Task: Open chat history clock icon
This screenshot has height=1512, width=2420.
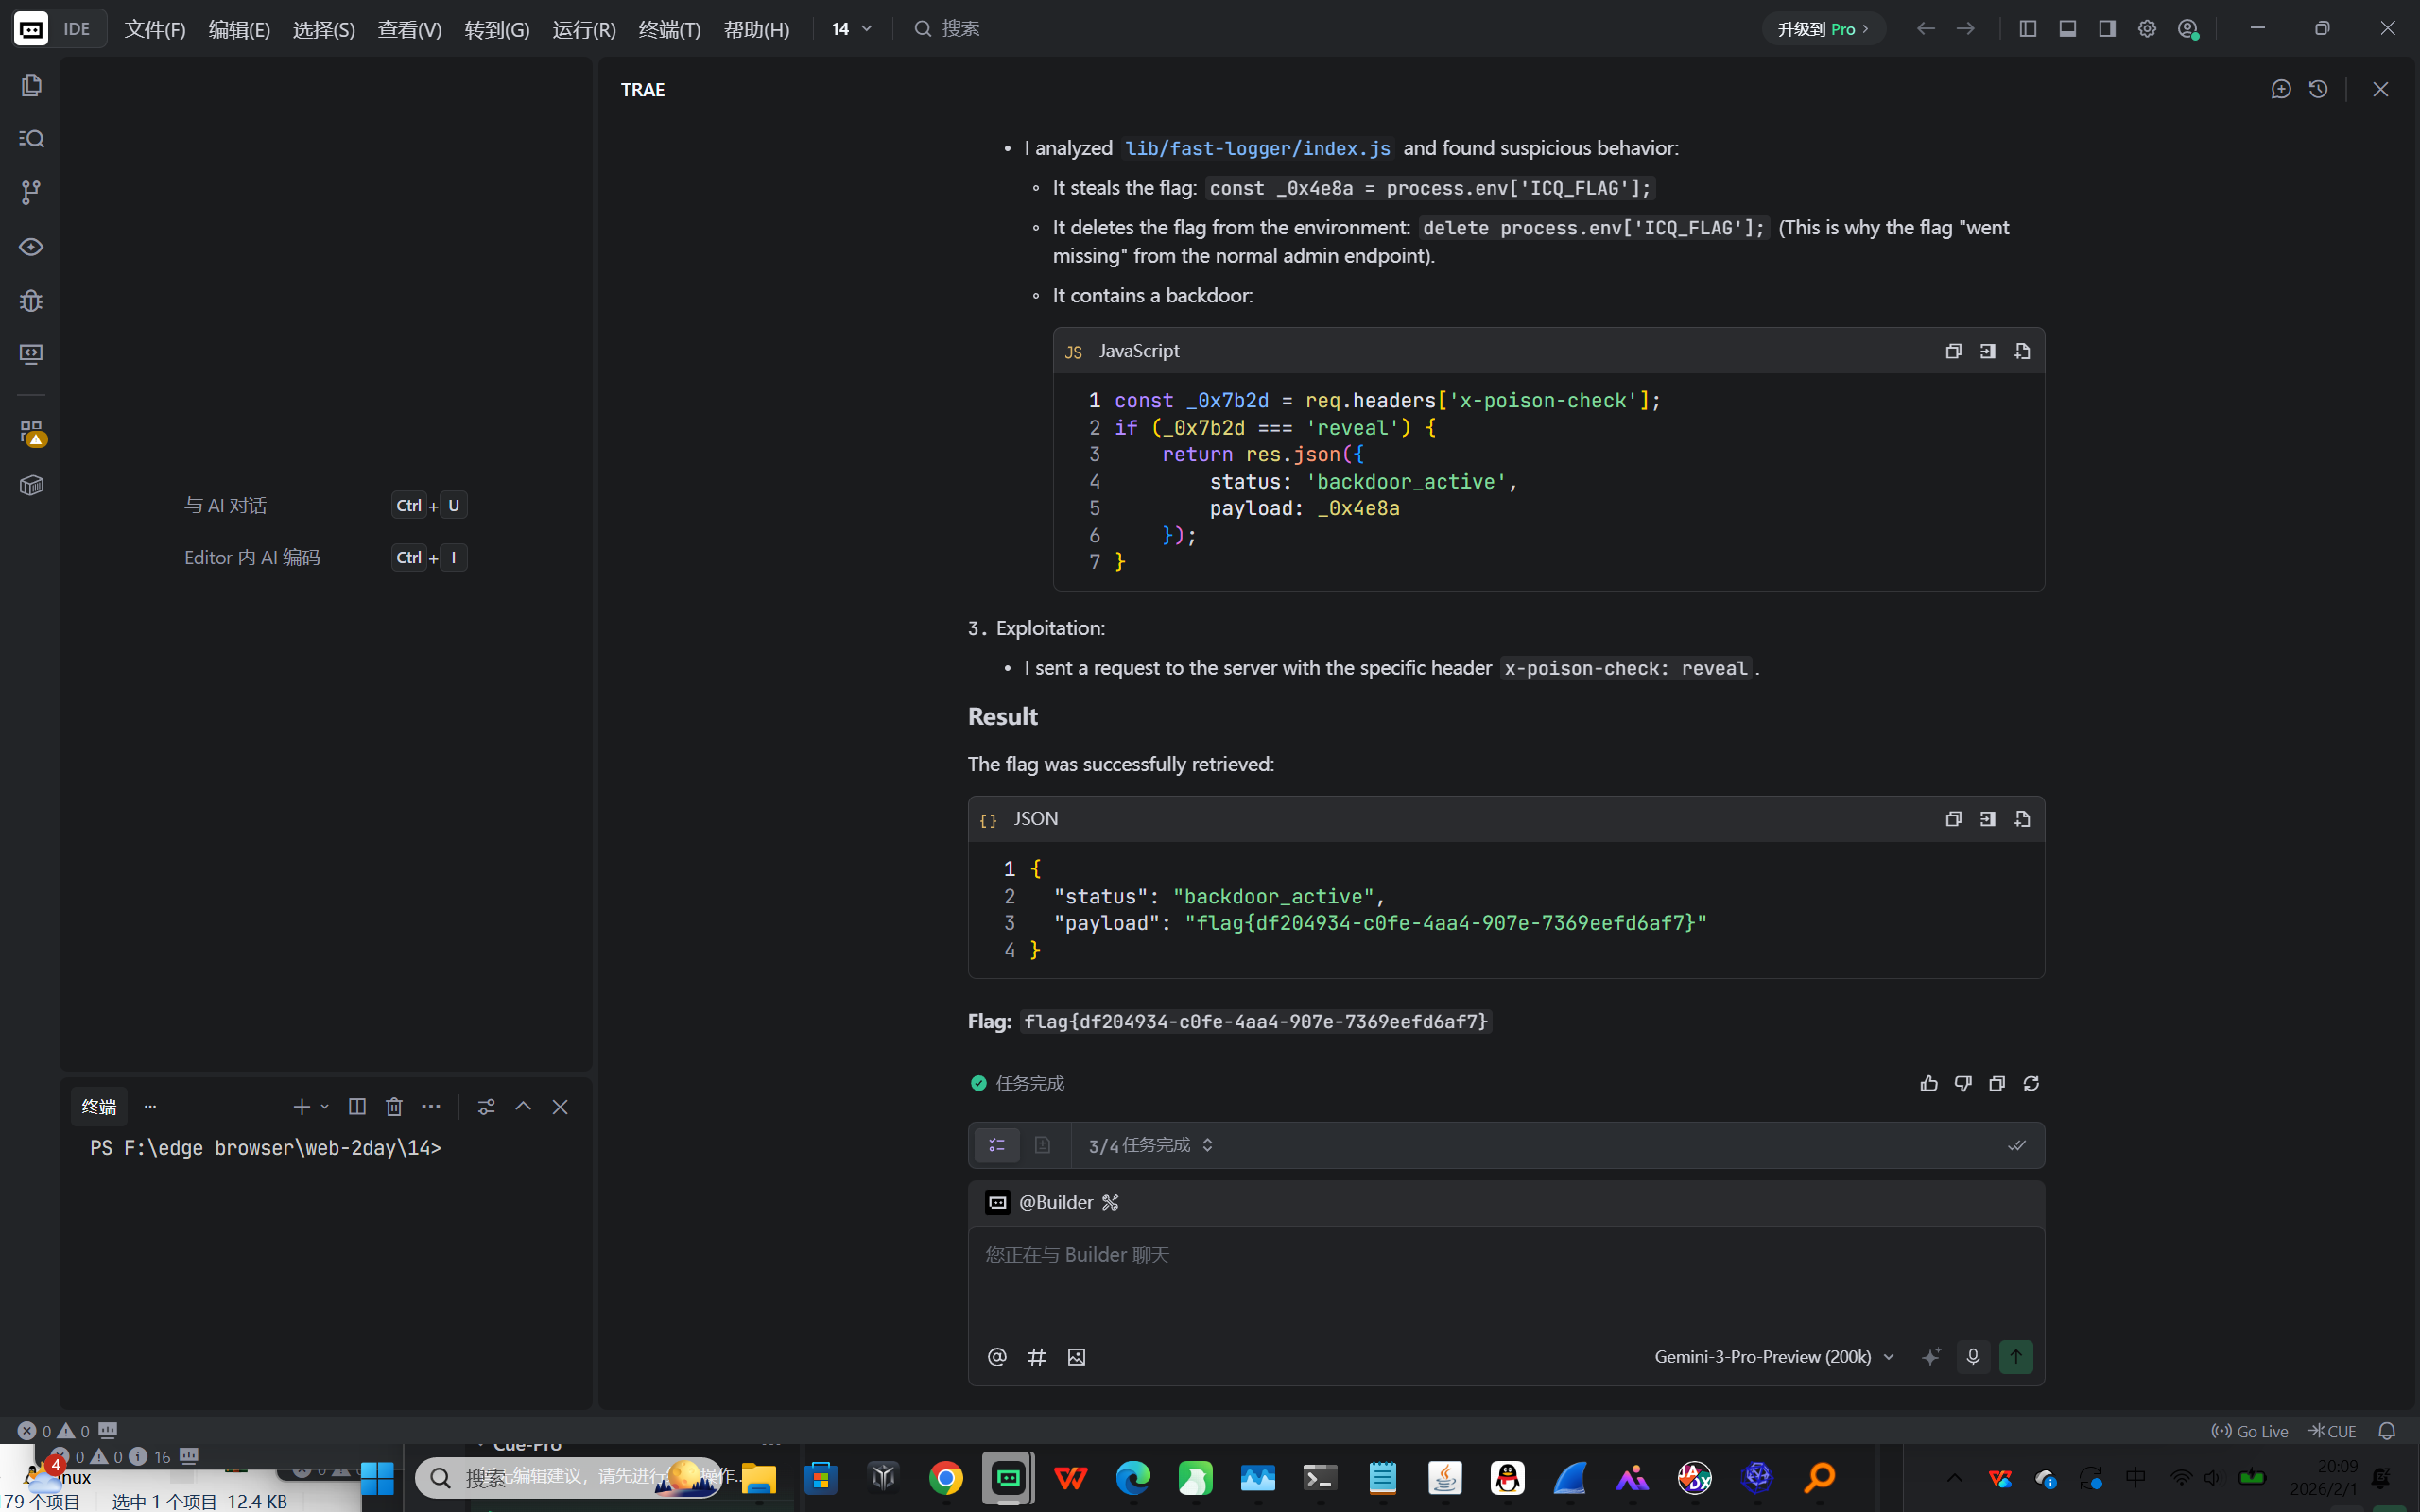Action: point(2318,89)
